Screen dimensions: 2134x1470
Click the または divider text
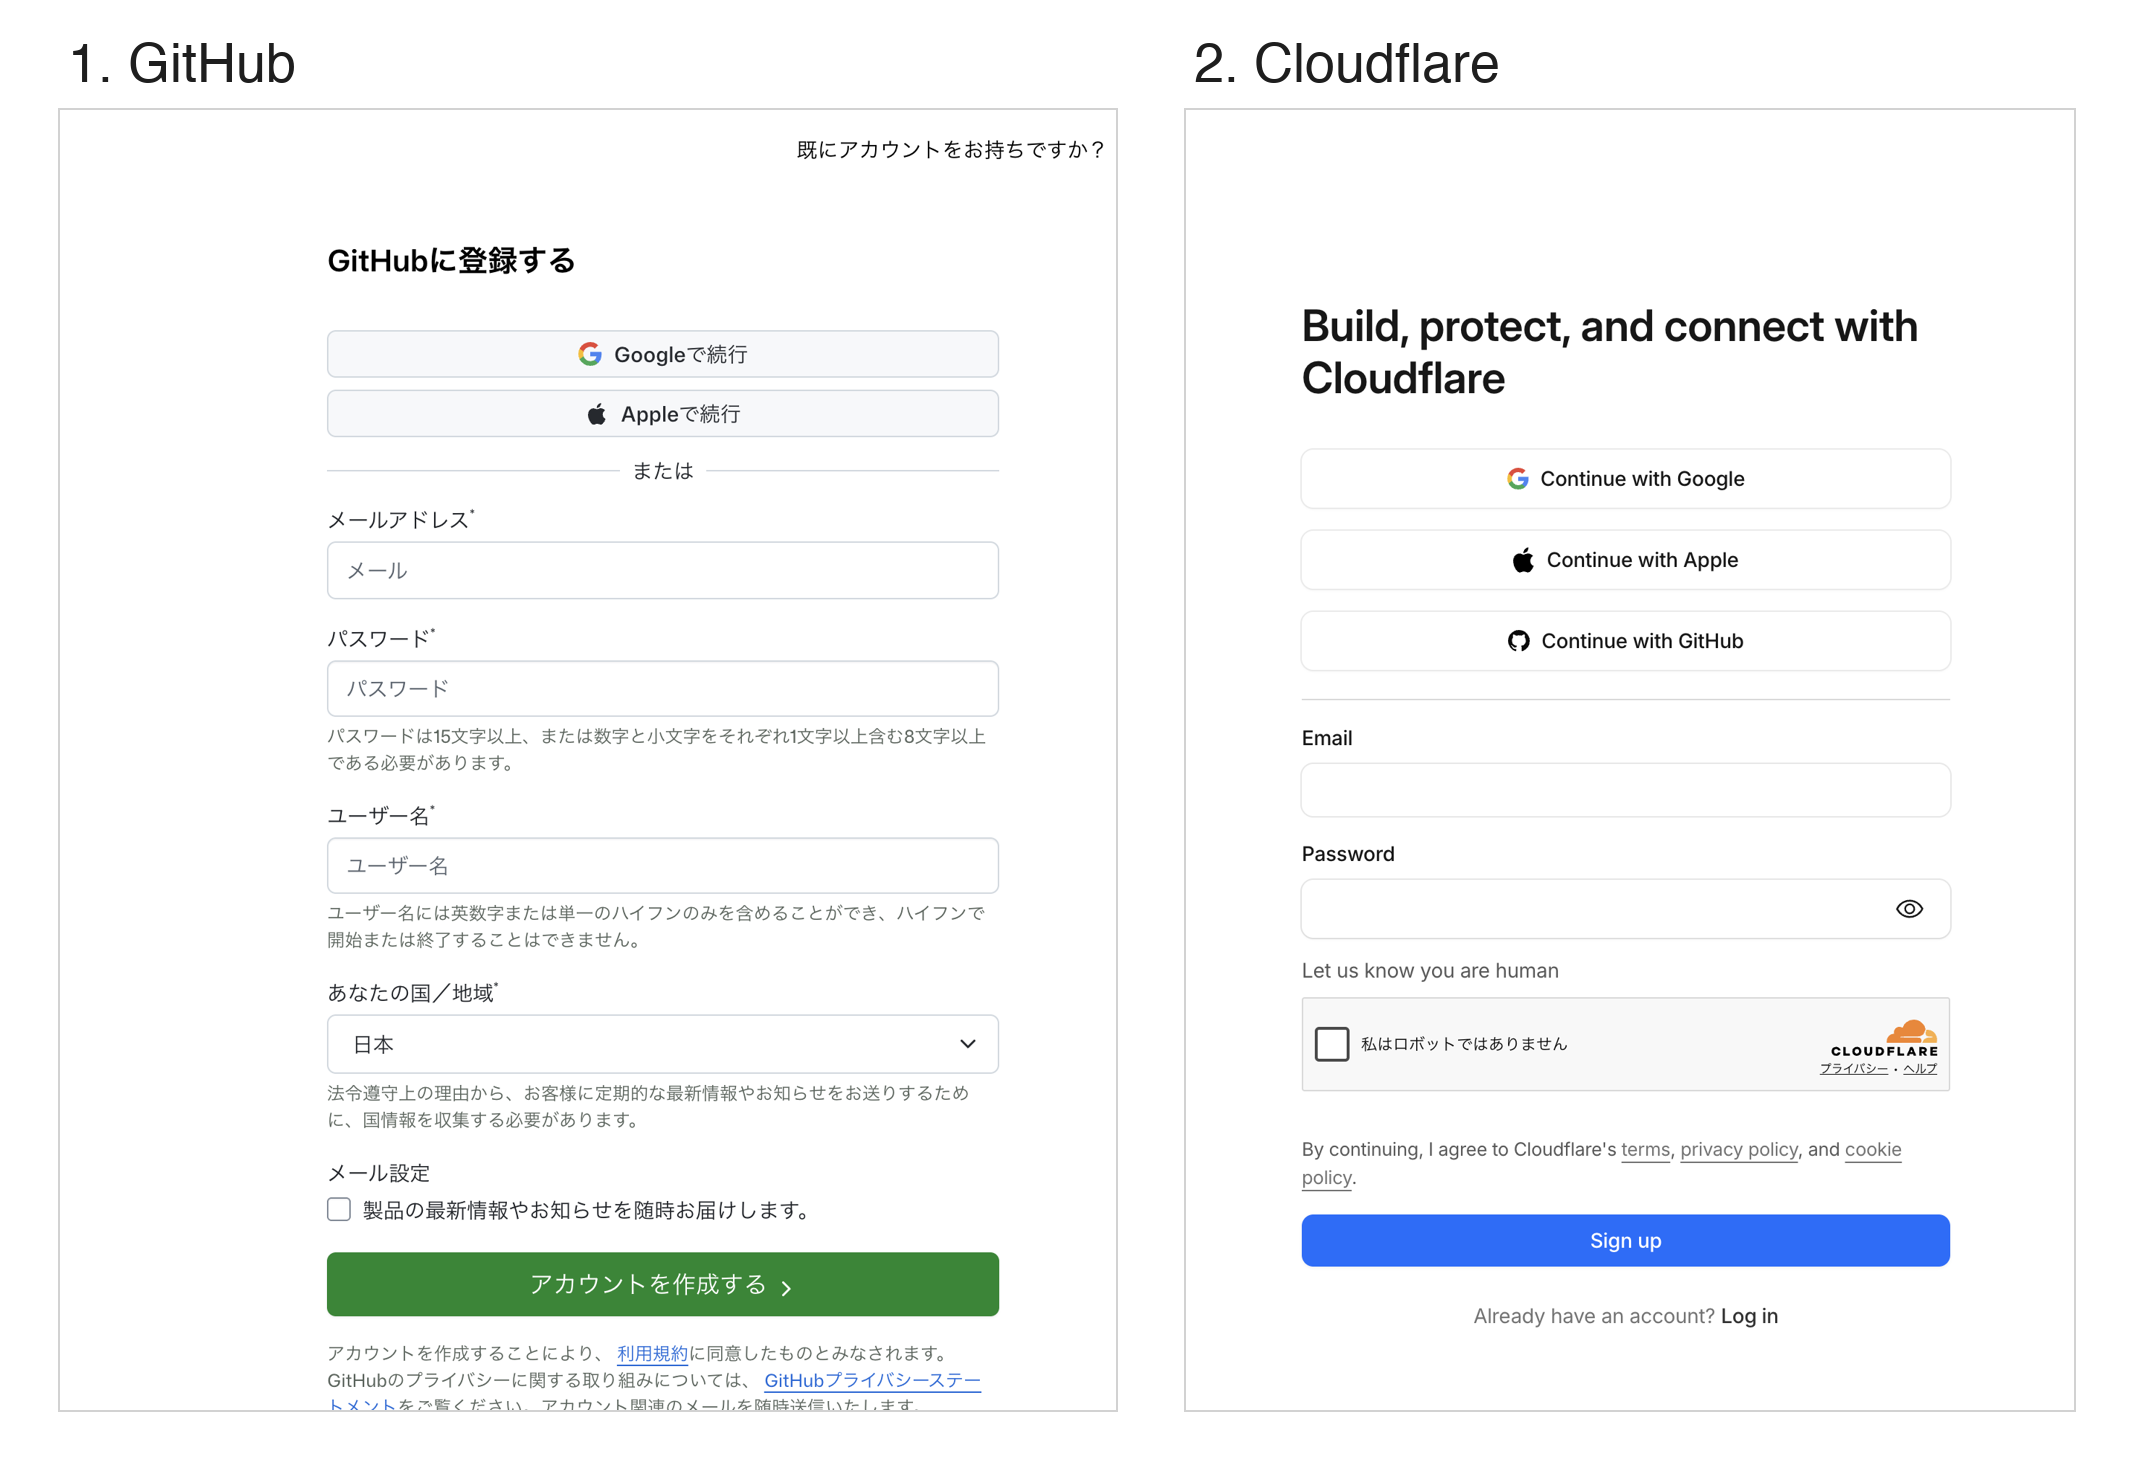663,471
